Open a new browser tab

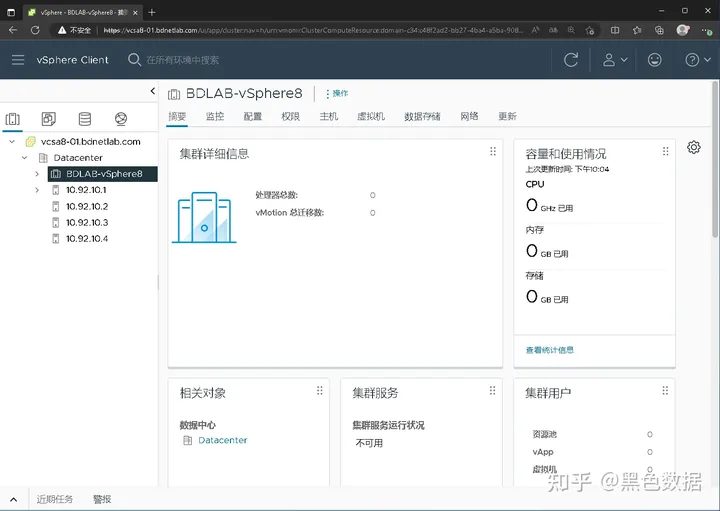152,12
